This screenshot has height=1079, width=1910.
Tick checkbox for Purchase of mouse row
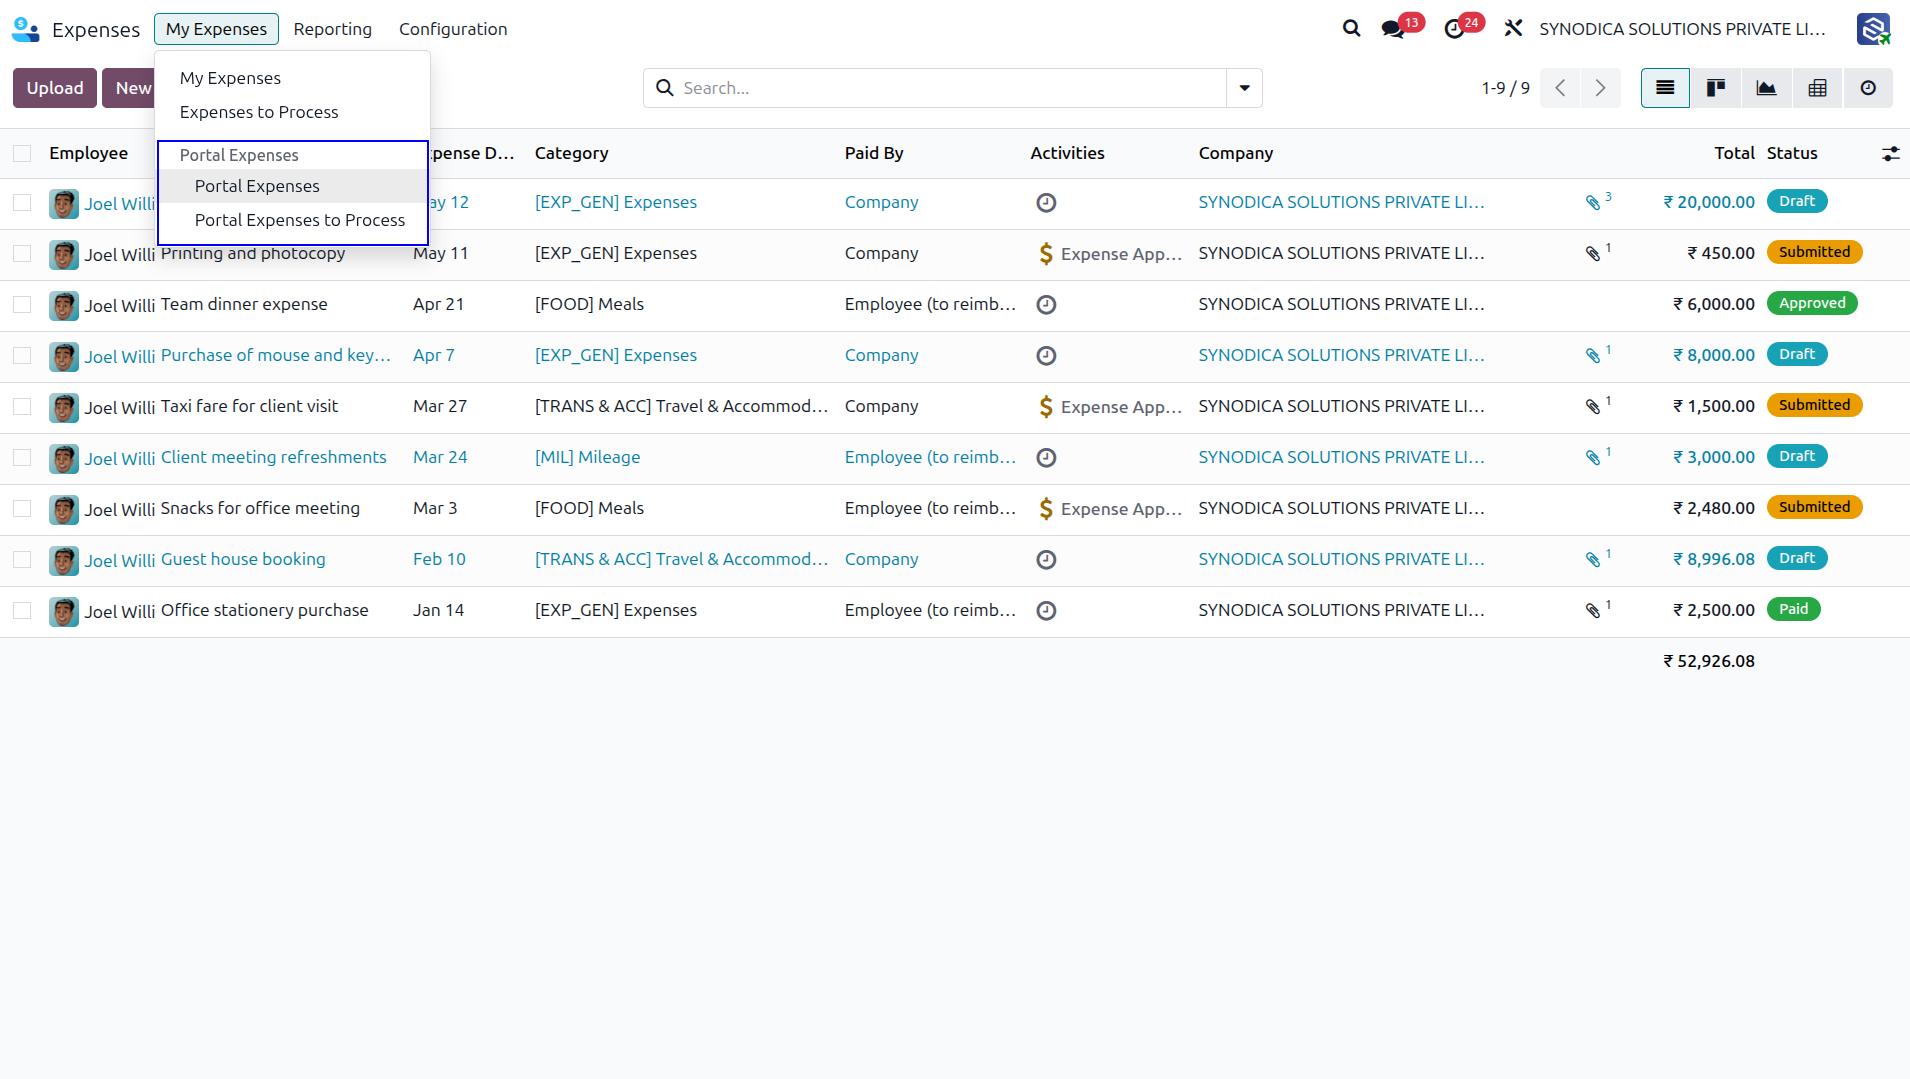tap(22, 356)
